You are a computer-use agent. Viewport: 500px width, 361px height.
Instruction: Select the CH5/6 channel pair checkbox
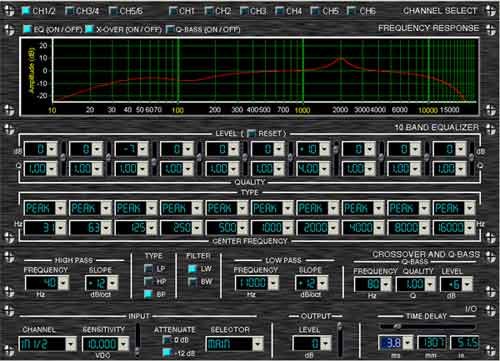(113, 11)
